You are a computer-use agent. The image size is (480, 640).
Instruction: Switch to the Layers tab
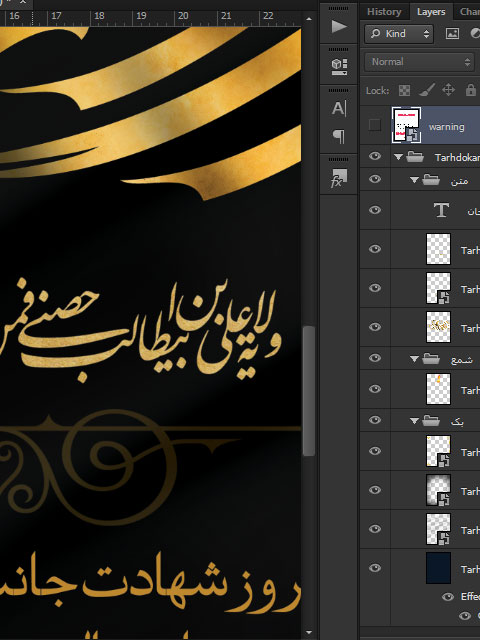431,12
